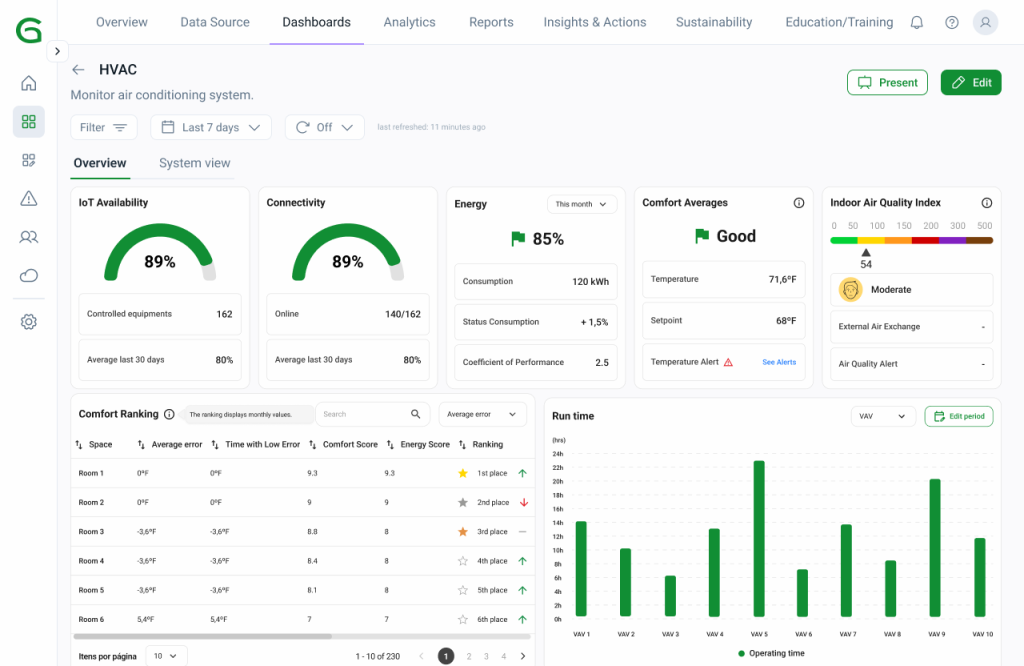Toggle the Room 1 gold star
1024x666 pixels.
[462, 473]
